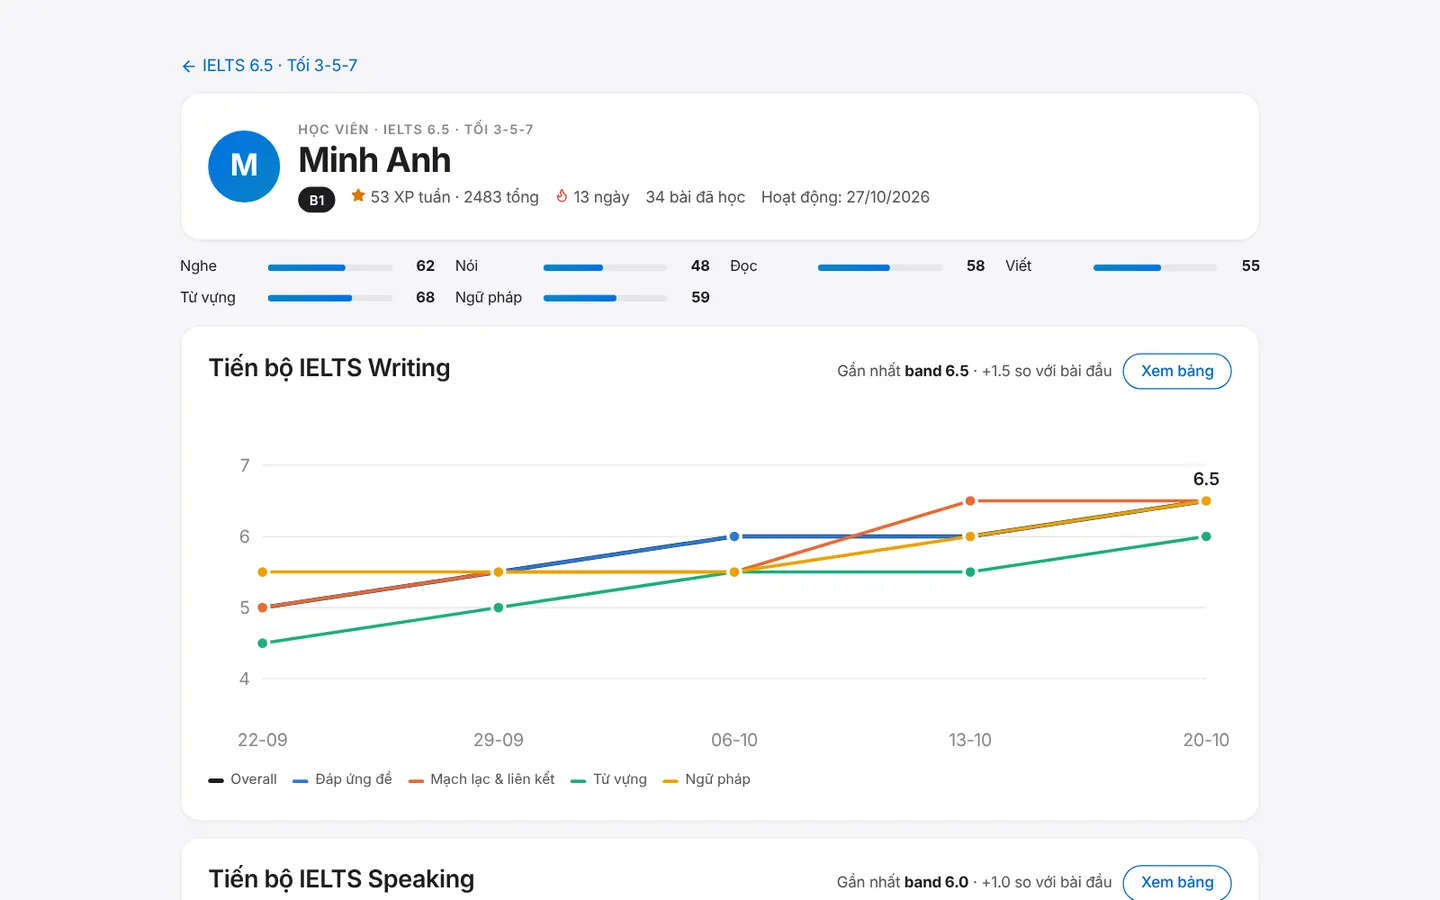This screenshot has height=900, width=1440.
Task: Click the 22-09 date label on the chart axis
Action: (x=262, y=740)
